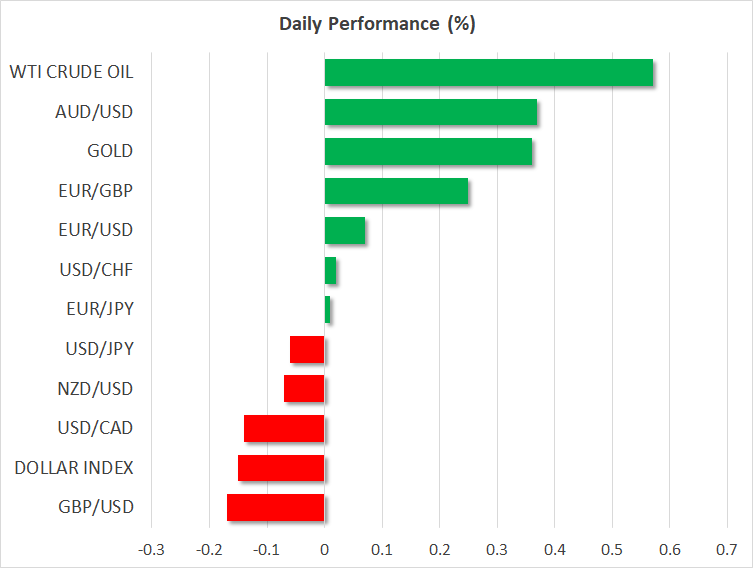Click the red DOLLAR INDEX bar

(281, 468)
